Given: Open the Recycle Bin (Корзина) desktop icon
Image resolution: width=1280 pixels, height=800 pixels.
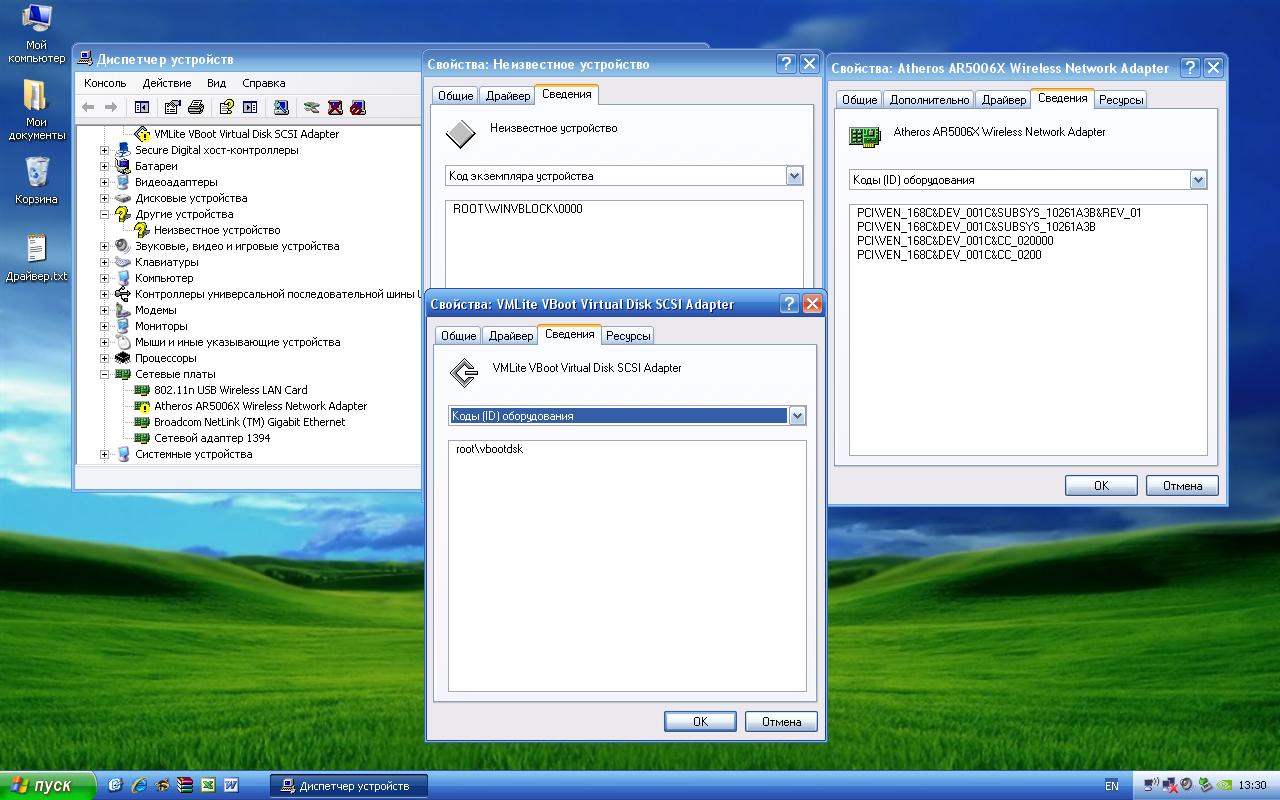Looking at the screenshot, I should 36,180.
